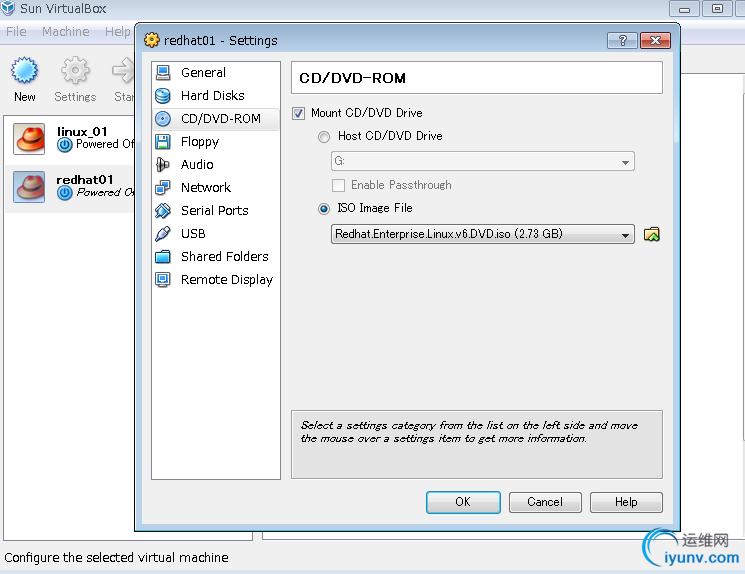Select Audio settings category

pos(216,164)
